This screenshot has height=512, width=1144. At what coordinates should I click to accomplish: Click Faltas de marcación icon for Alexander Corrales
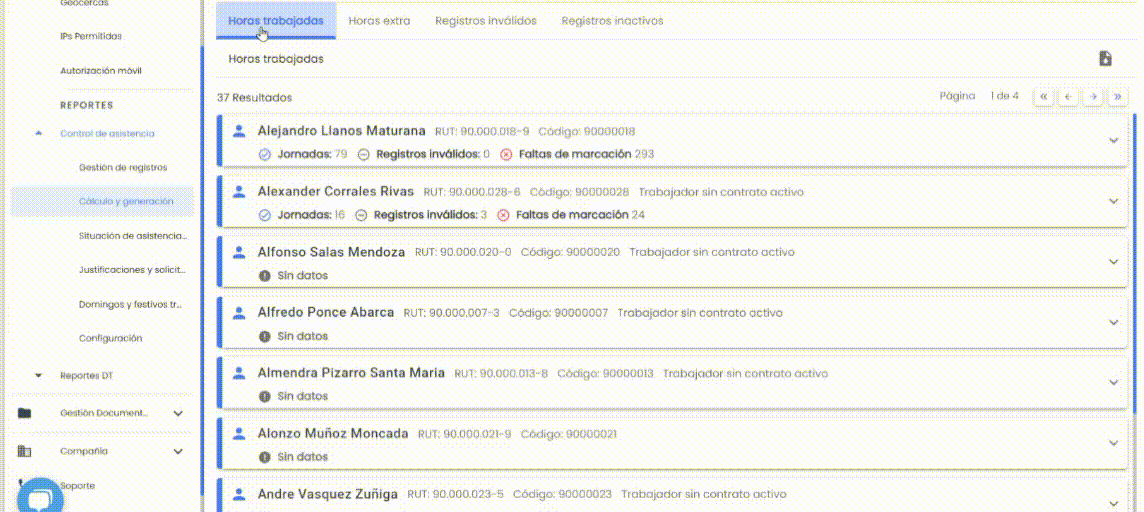[503, 215]
